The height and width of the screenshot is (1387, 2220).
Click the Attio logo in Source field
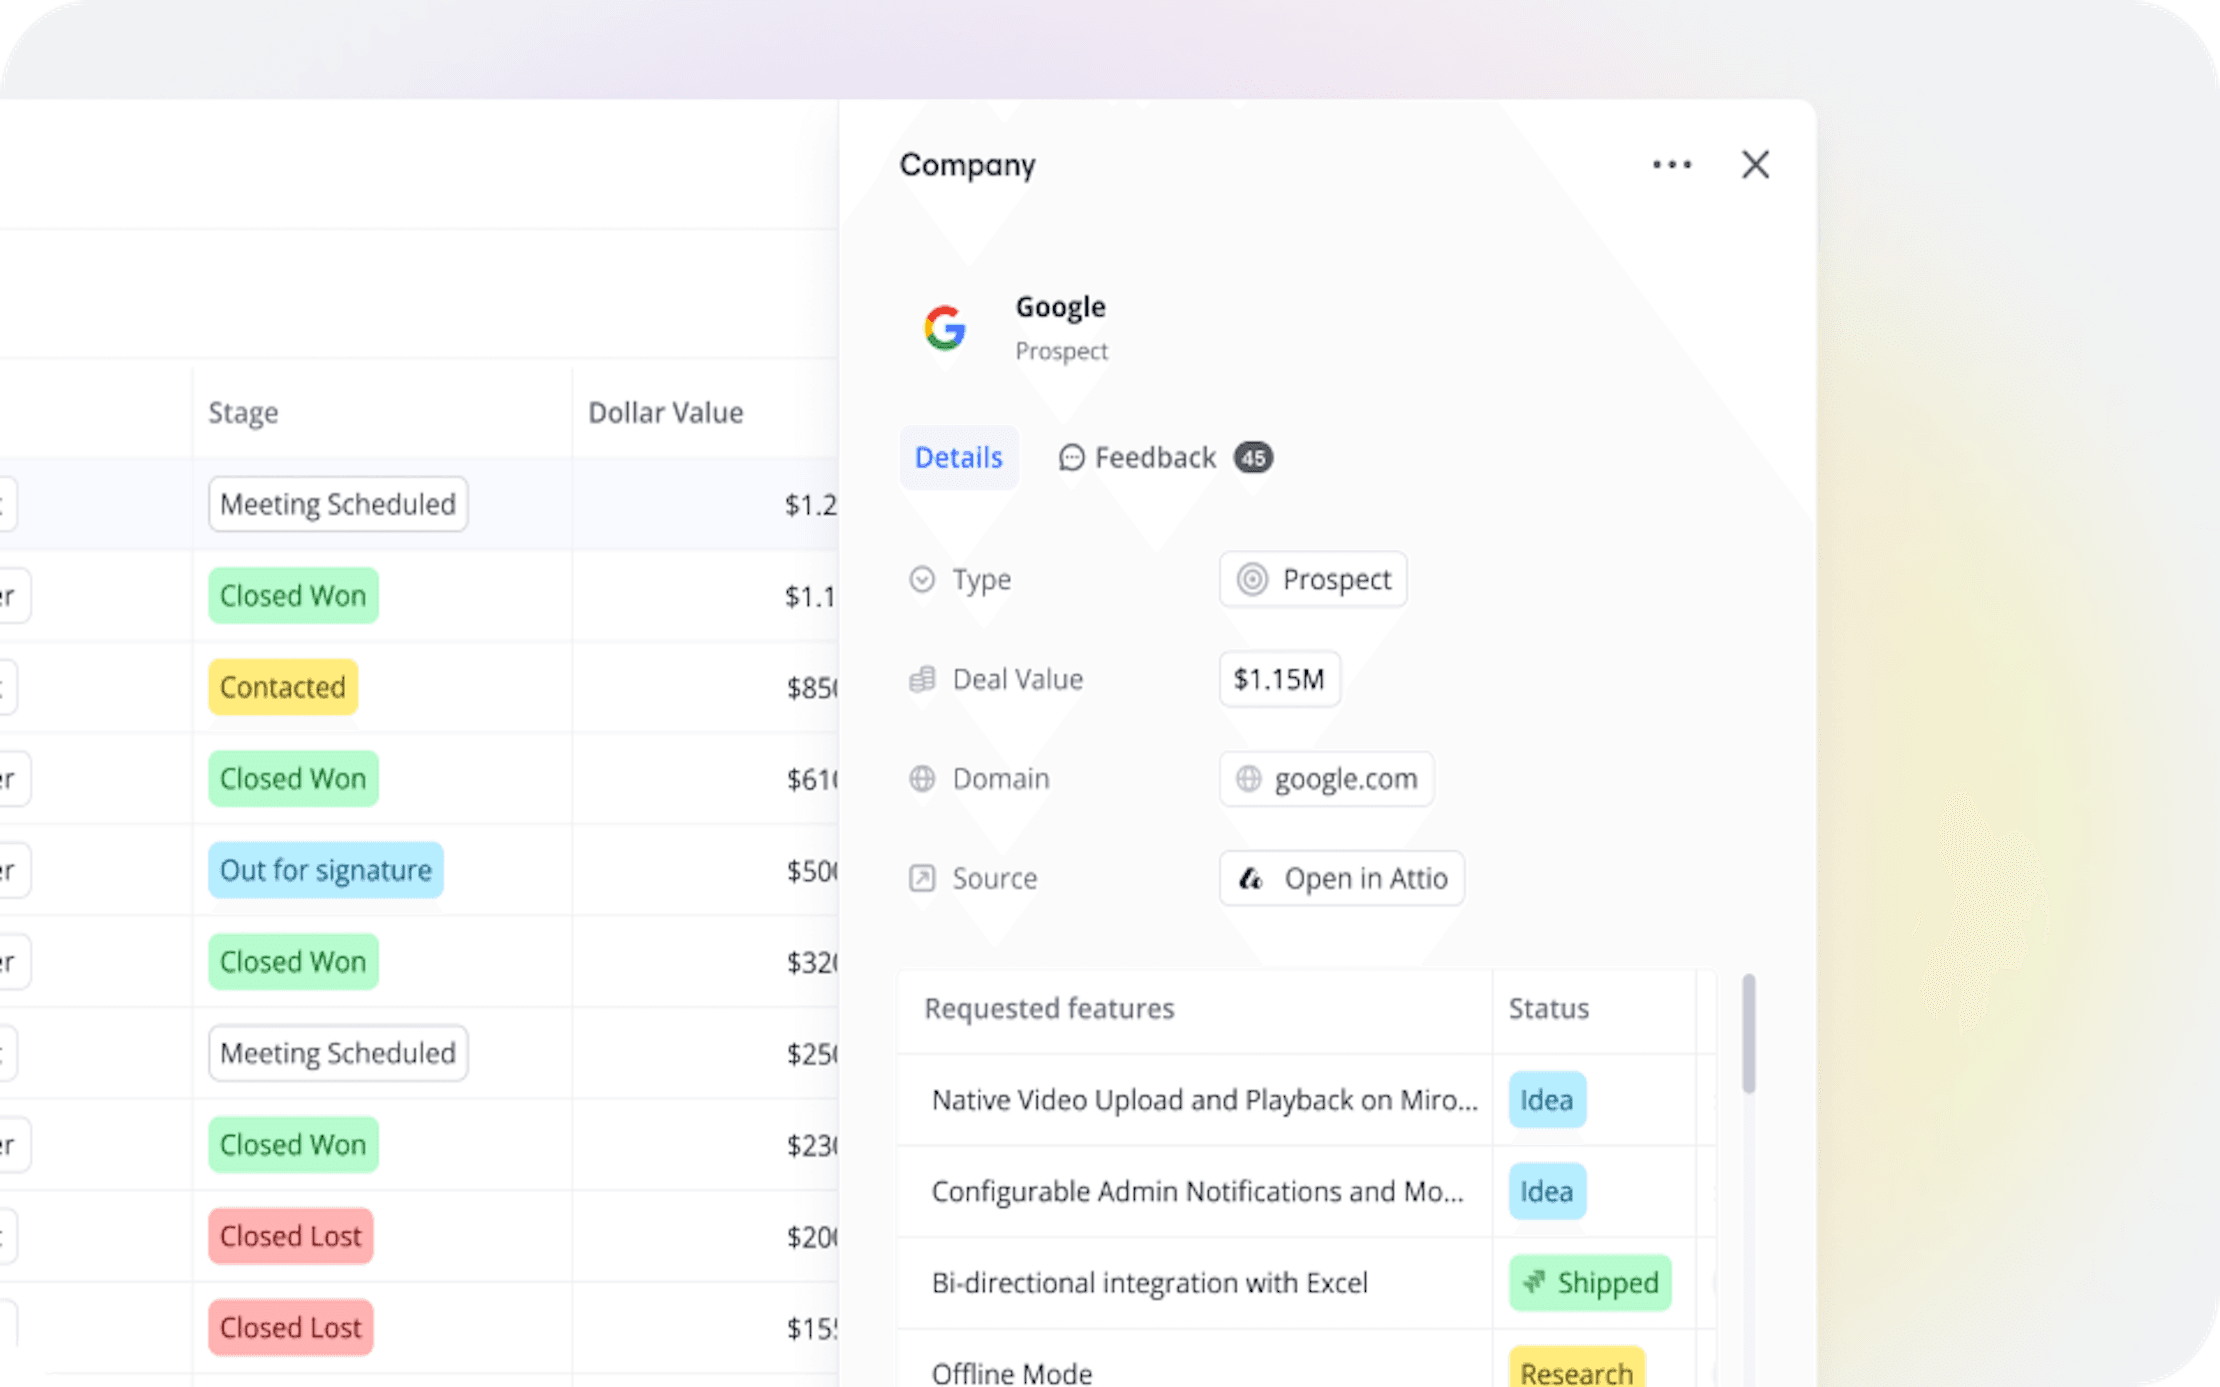1251,879
